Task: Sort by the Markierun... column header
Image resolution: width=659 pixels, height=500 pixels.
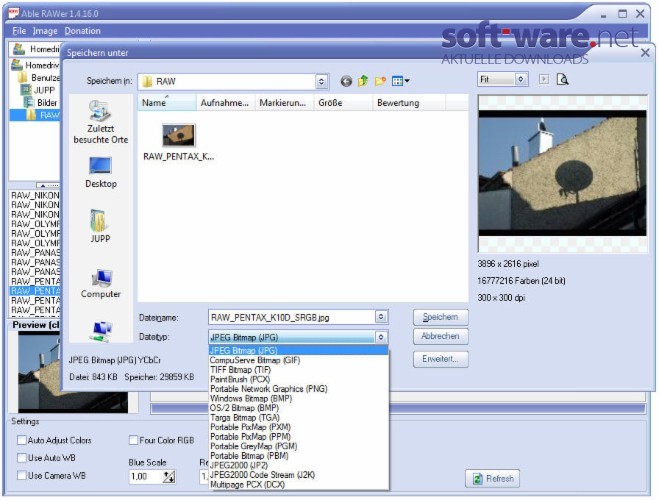Action: [285, 103]
